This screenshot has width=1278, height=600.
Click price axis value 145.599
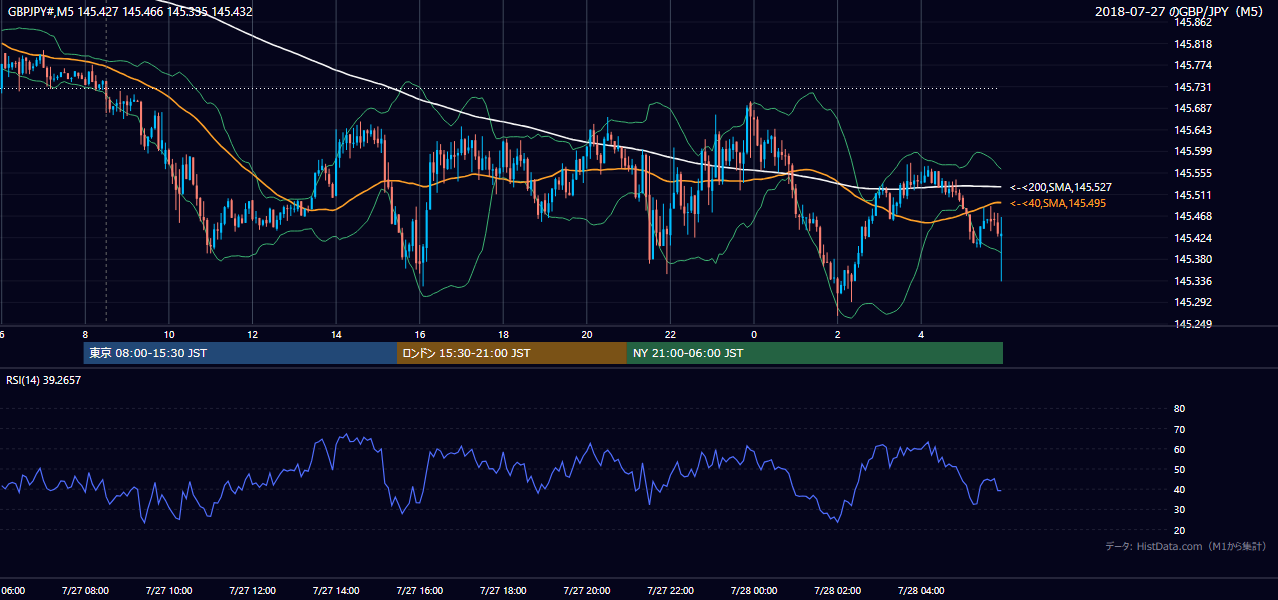(1192, 152)
